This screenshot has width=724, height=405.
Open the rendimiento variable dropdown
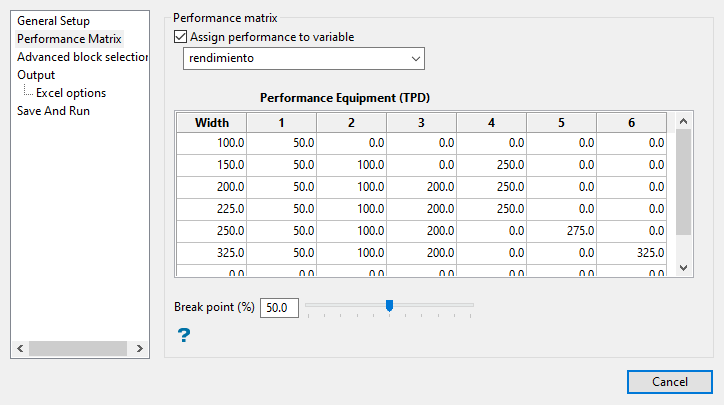tap(304, 59)
